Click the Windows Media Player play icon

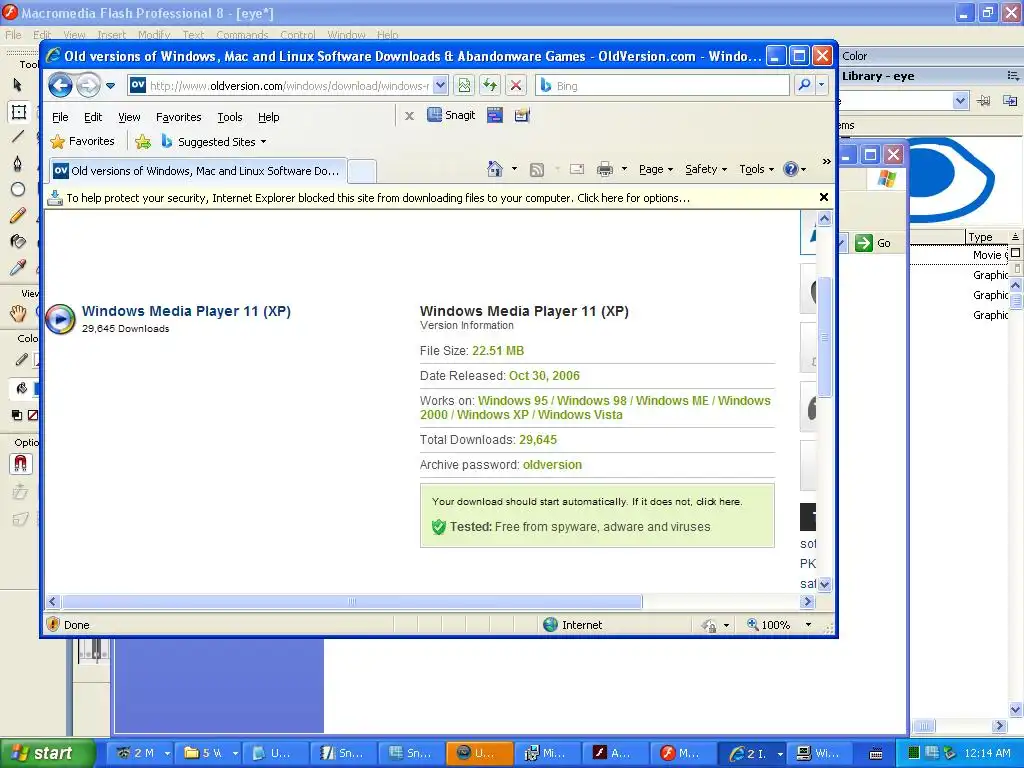(60, 319)
